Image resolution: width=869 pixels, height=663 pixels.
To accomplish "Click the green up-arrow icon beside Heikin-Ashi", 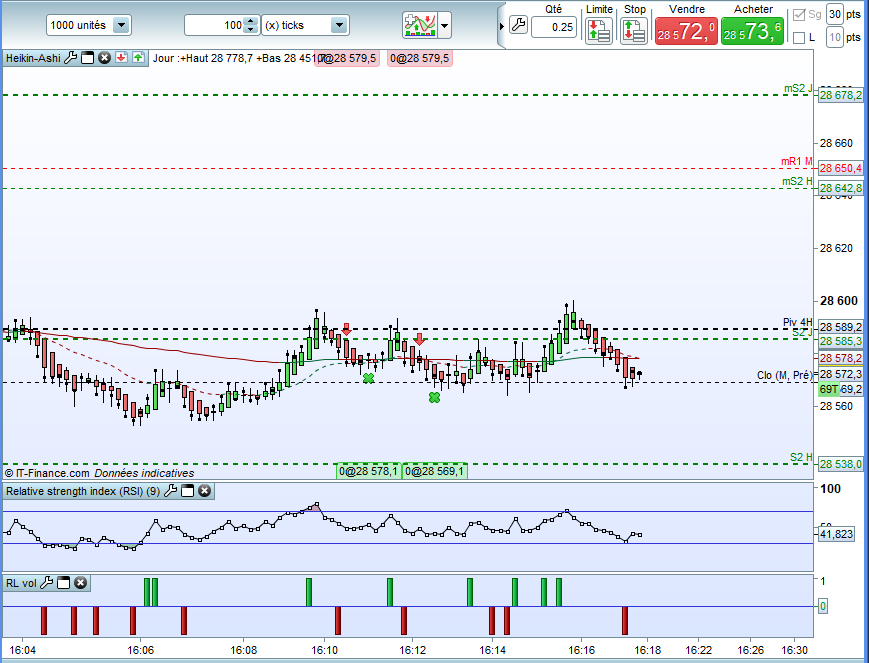I will (139, 58).
